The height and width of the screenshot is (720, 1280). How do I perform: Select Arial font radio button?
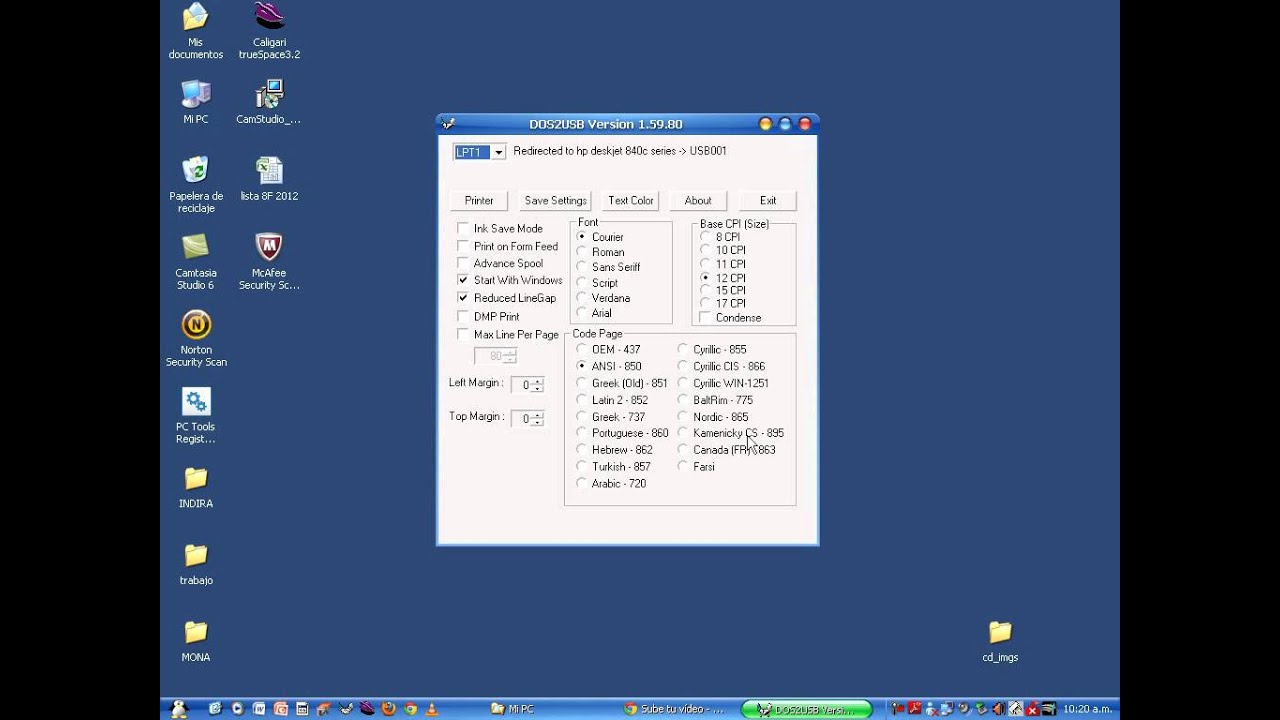click(582, 313)
